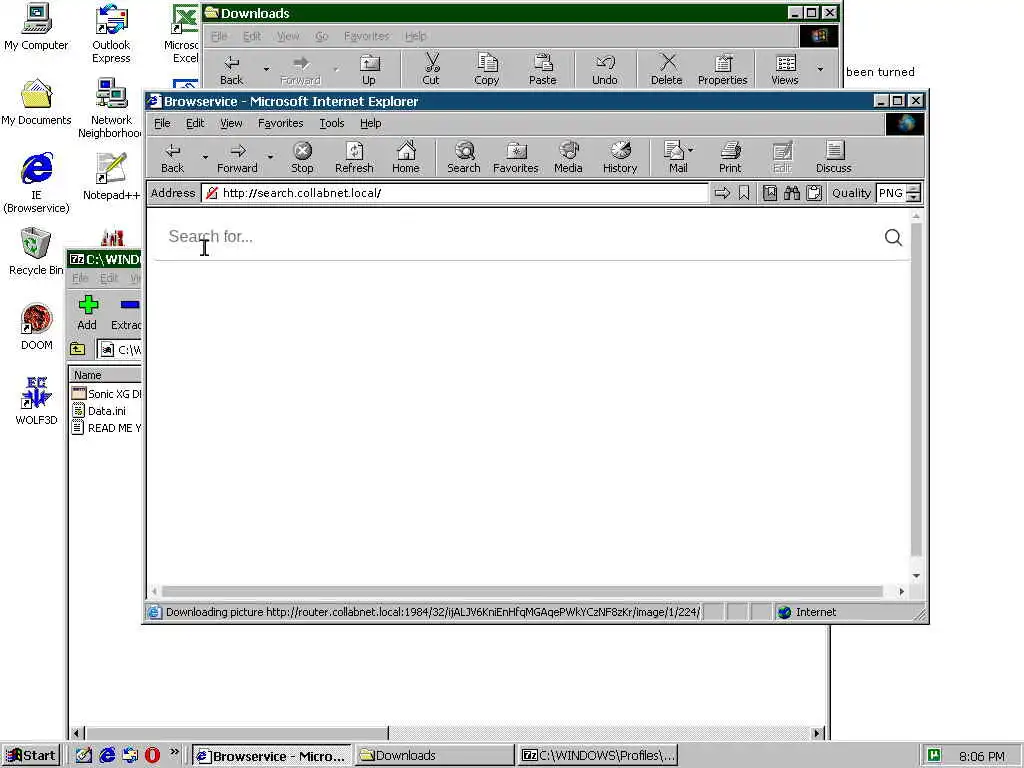
Task: Click the Stop icon in the IE toolbar
Action: pyautogui.click(x=302, y=157)
